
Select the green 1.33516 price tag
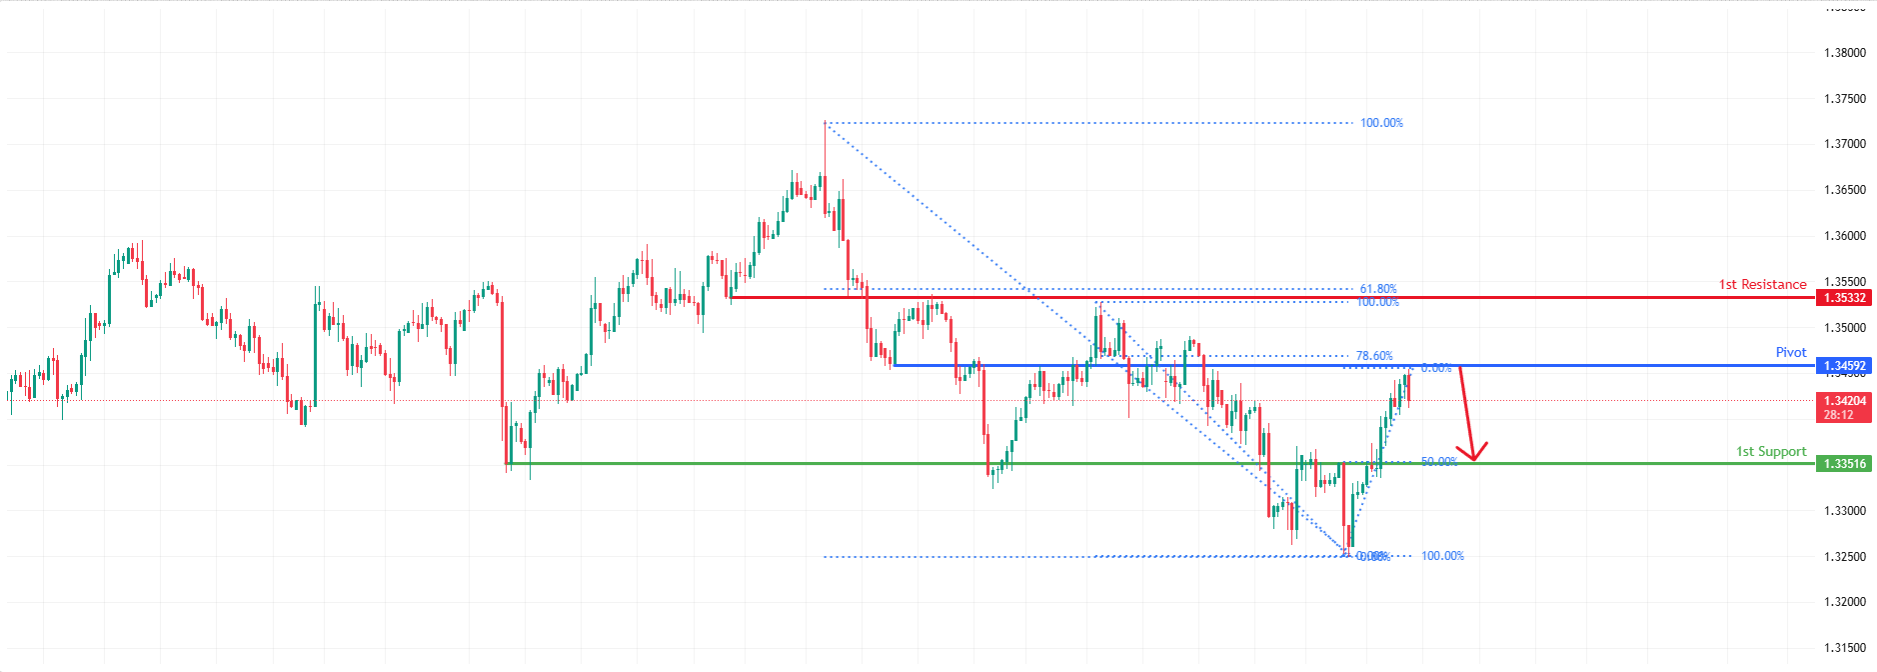tap(1844, 464)
